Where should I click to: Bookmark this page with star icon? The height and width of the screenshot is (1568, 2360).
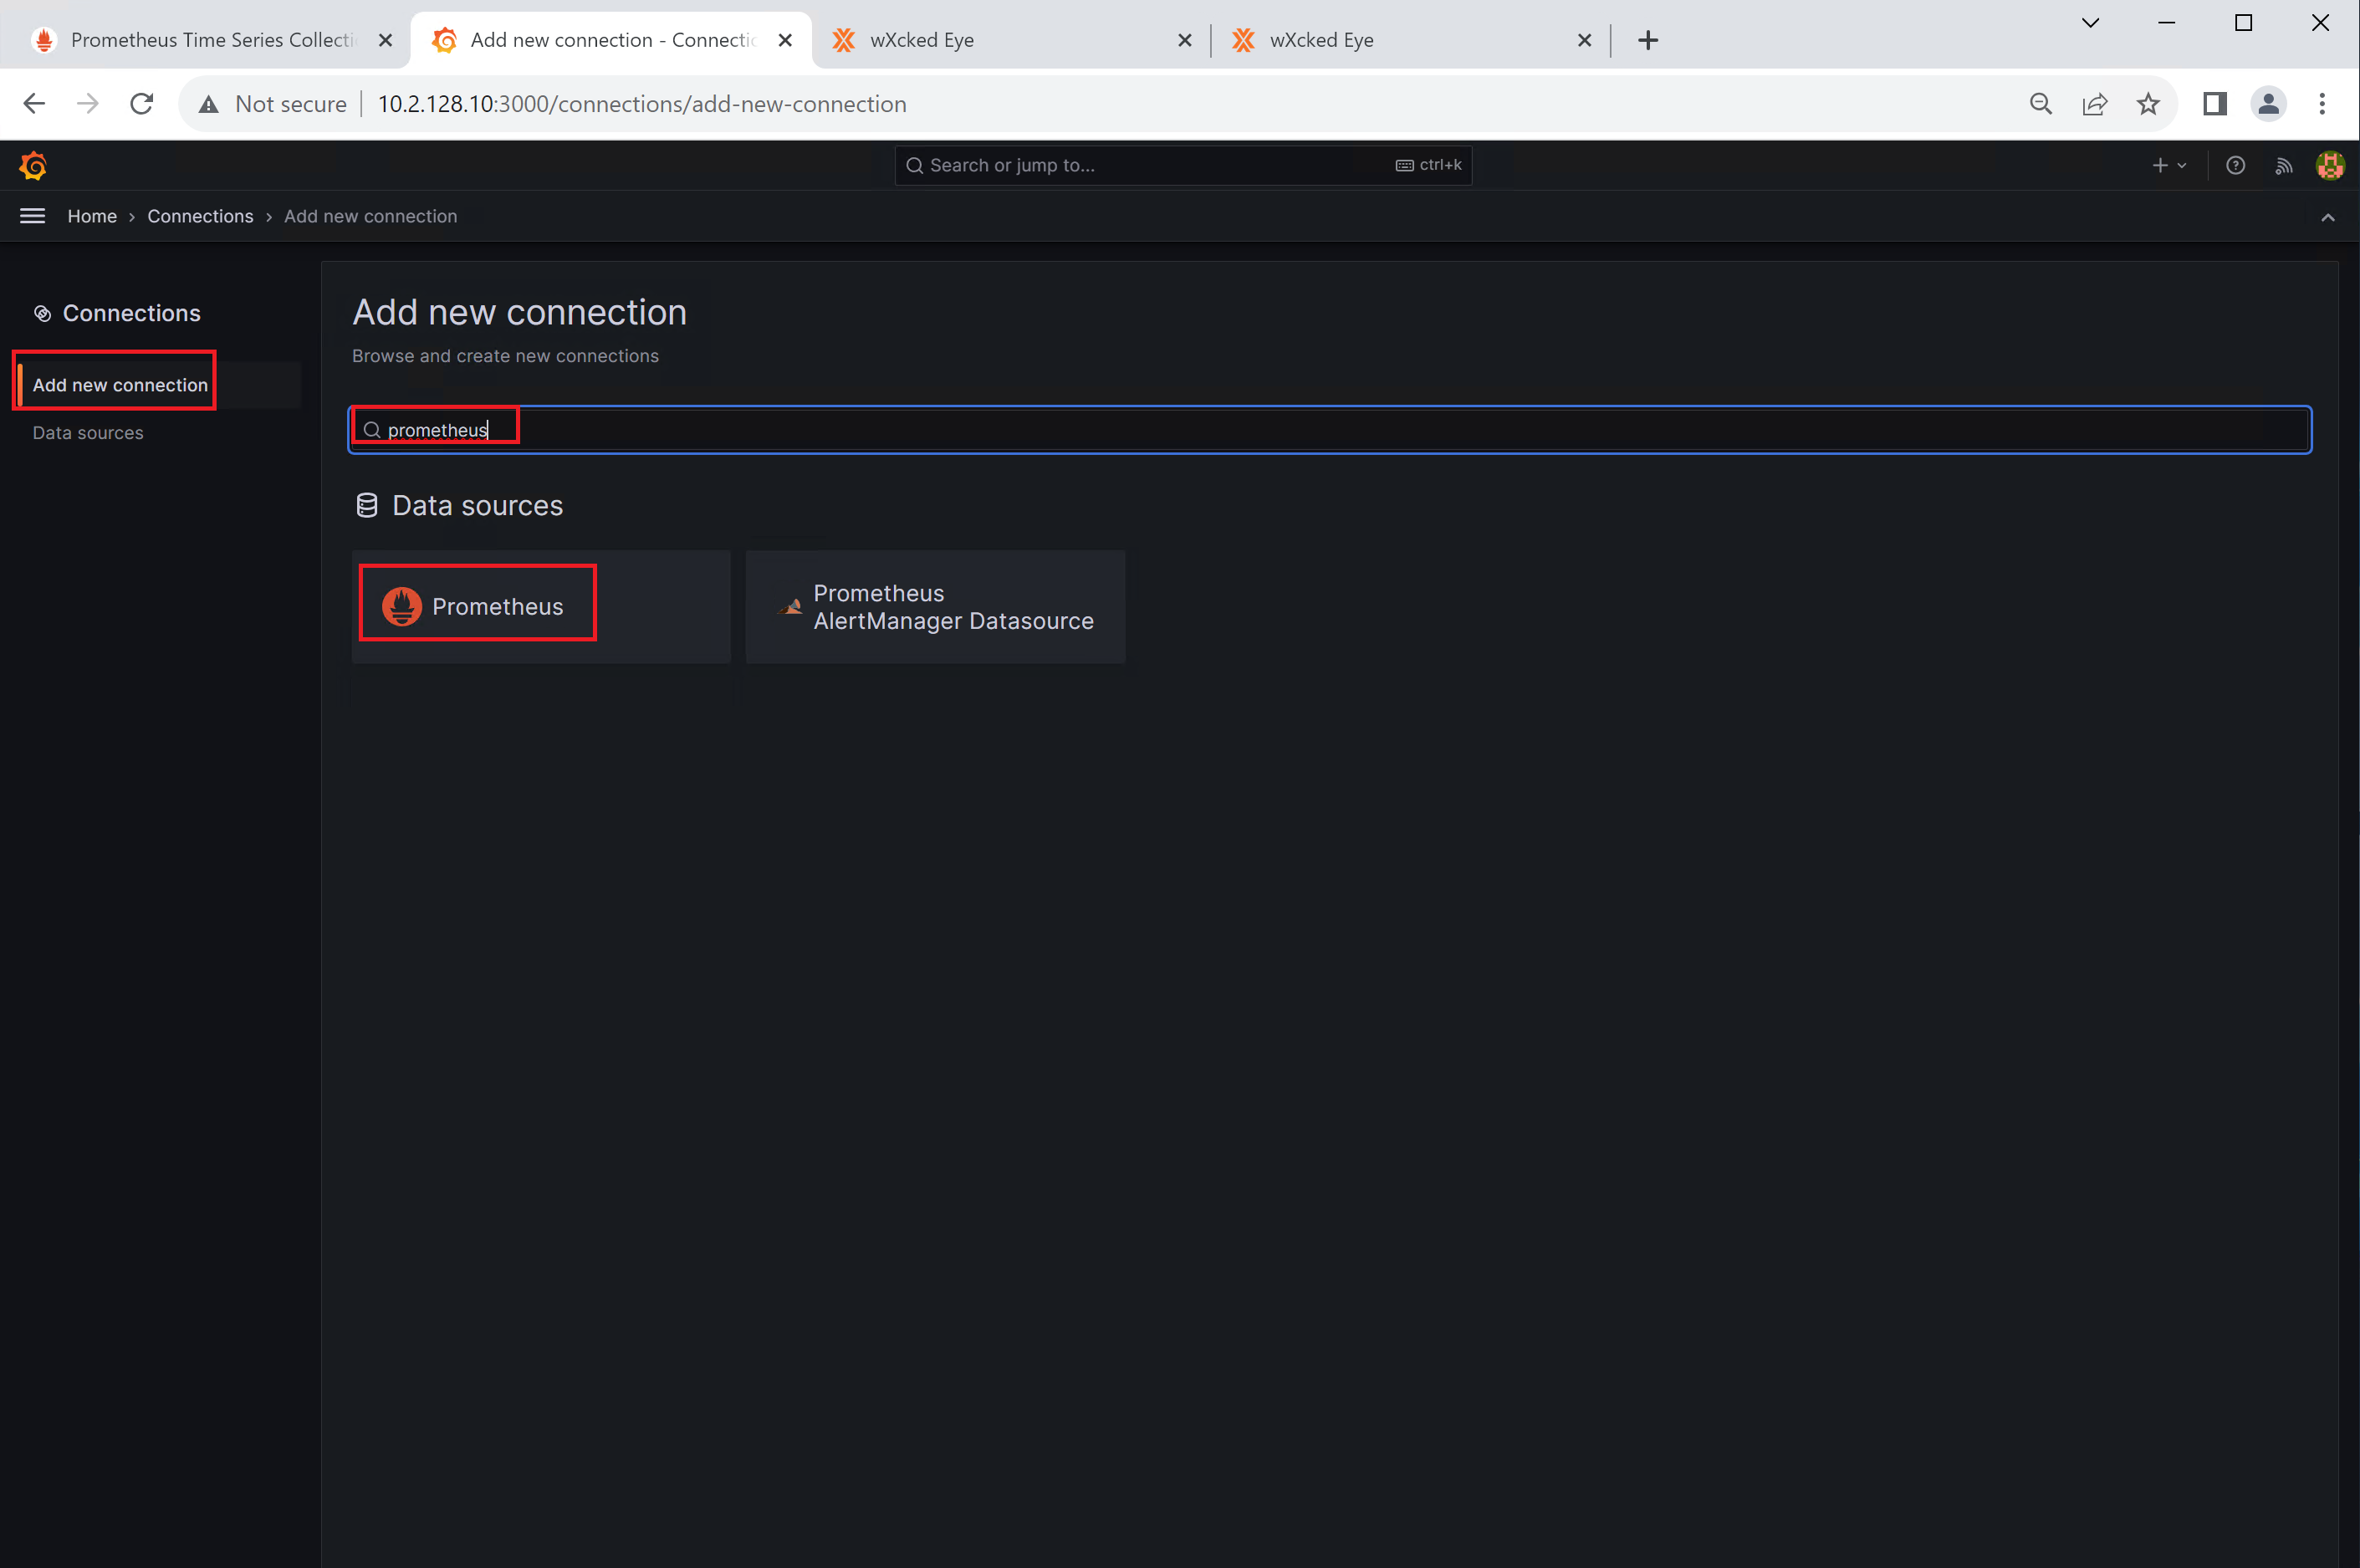click(x=2148, y=104)
